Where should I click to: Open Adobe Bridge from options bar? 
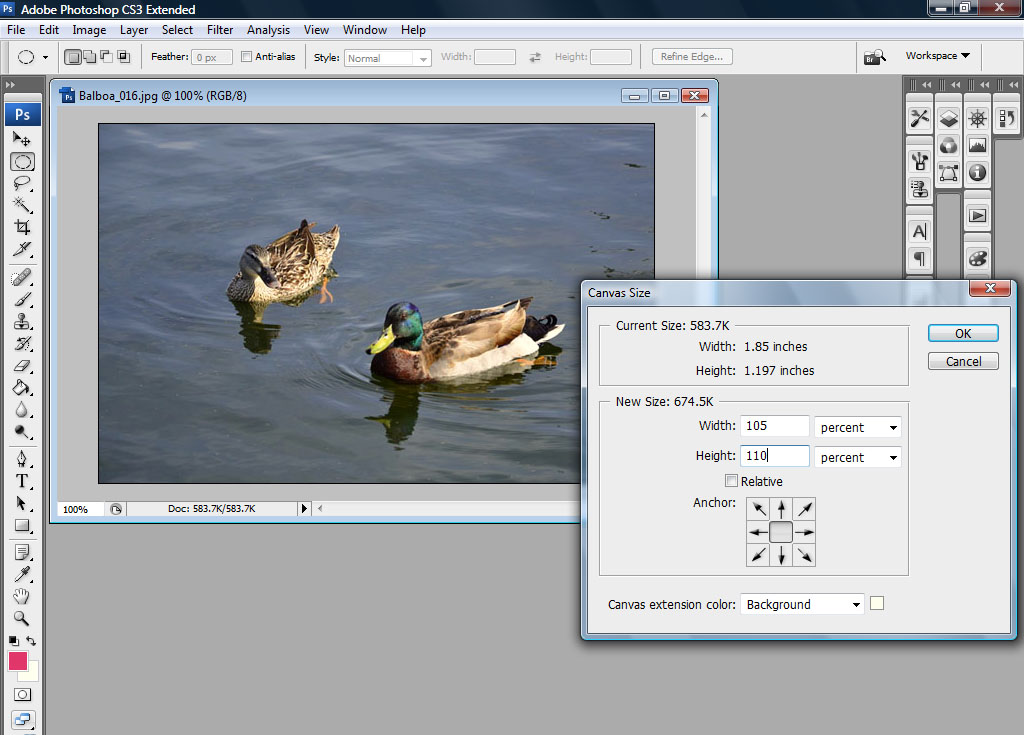click(874, 57)
